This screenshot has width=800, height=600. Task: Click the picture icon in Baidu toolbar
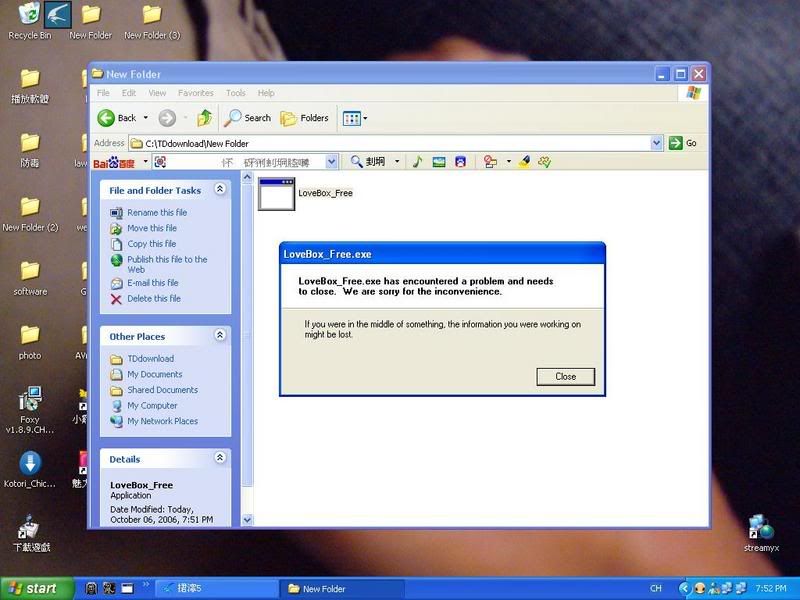pyautogui.click(x=439, y=162)
